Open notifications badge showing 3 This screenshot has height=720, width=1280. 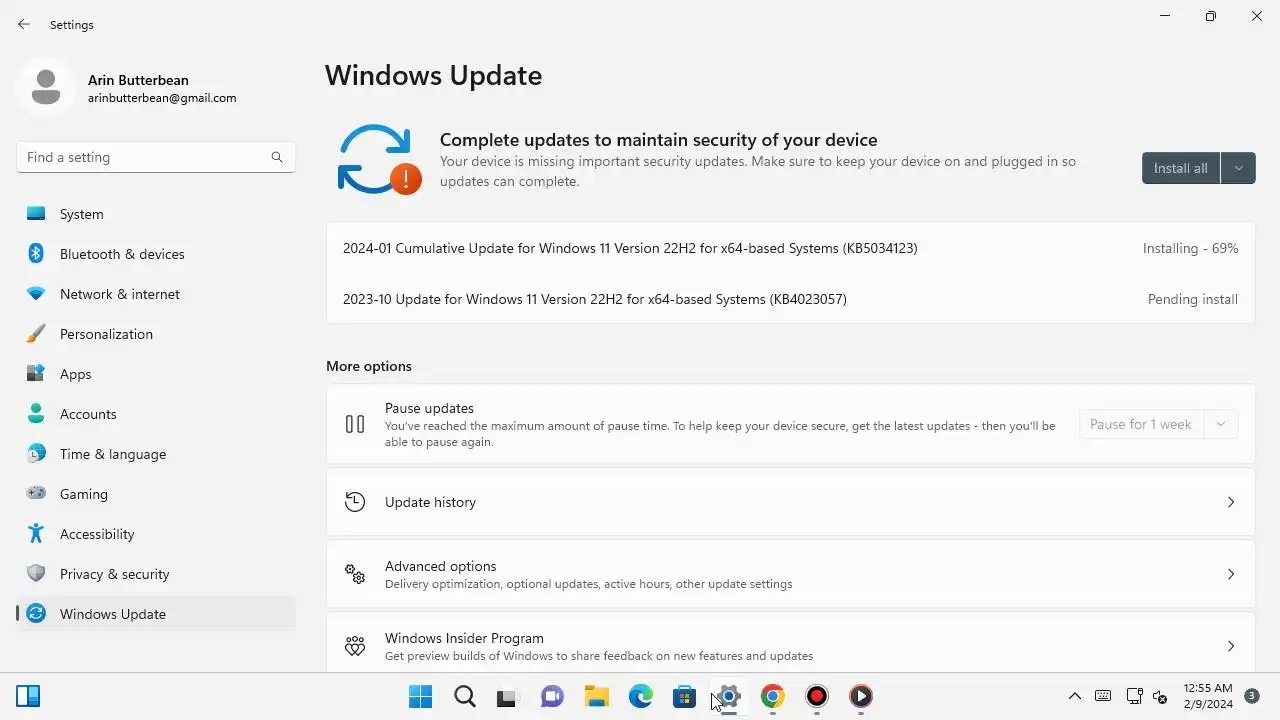[x=1252, y=695]
